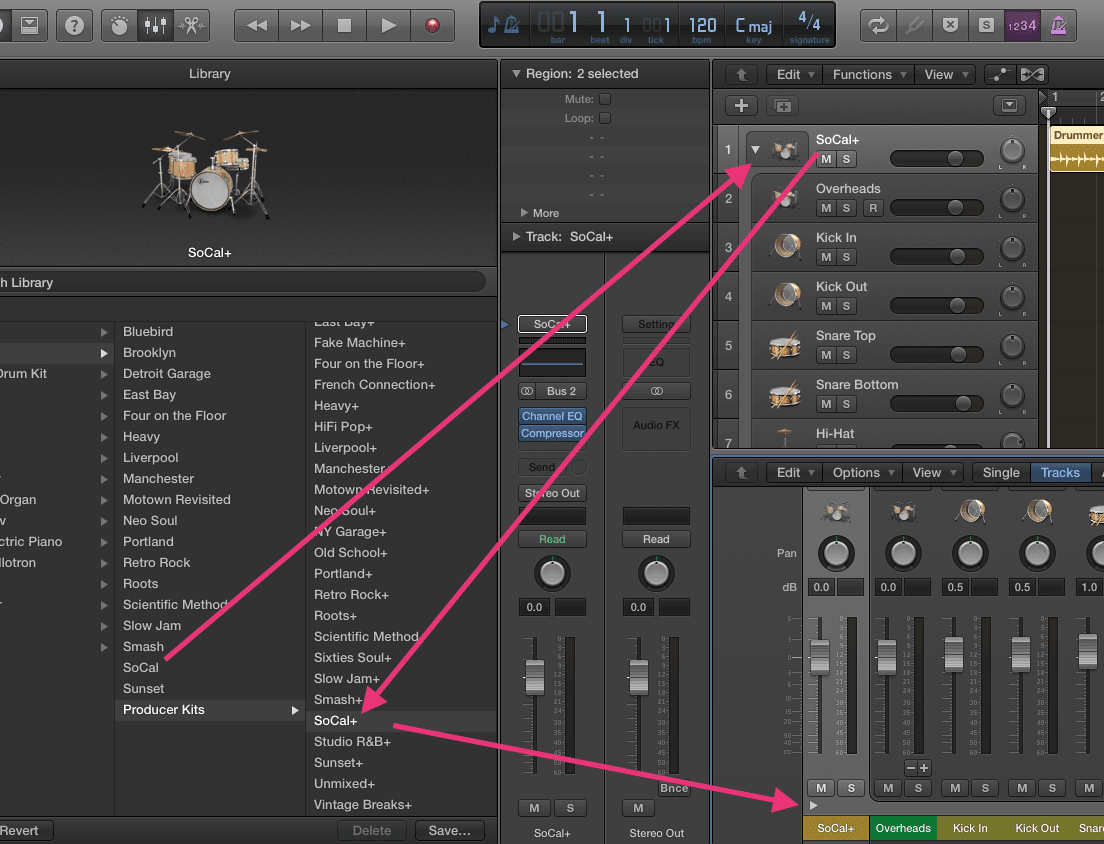Screen dimensions: 1104x844
Task: Toggle the Cycle mode button
Action: pyautogui.click(x=878, y=26)
